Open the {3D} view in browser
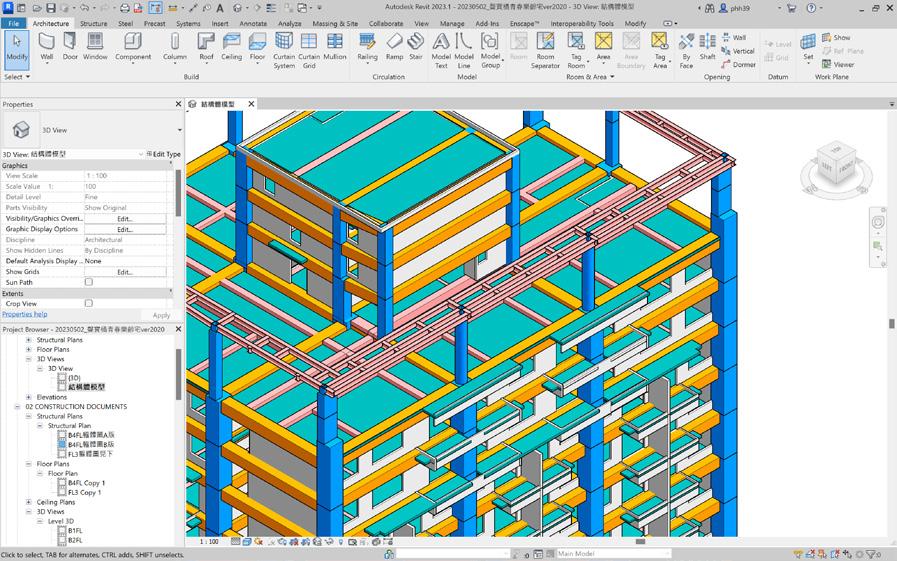 tap(74, 378)
